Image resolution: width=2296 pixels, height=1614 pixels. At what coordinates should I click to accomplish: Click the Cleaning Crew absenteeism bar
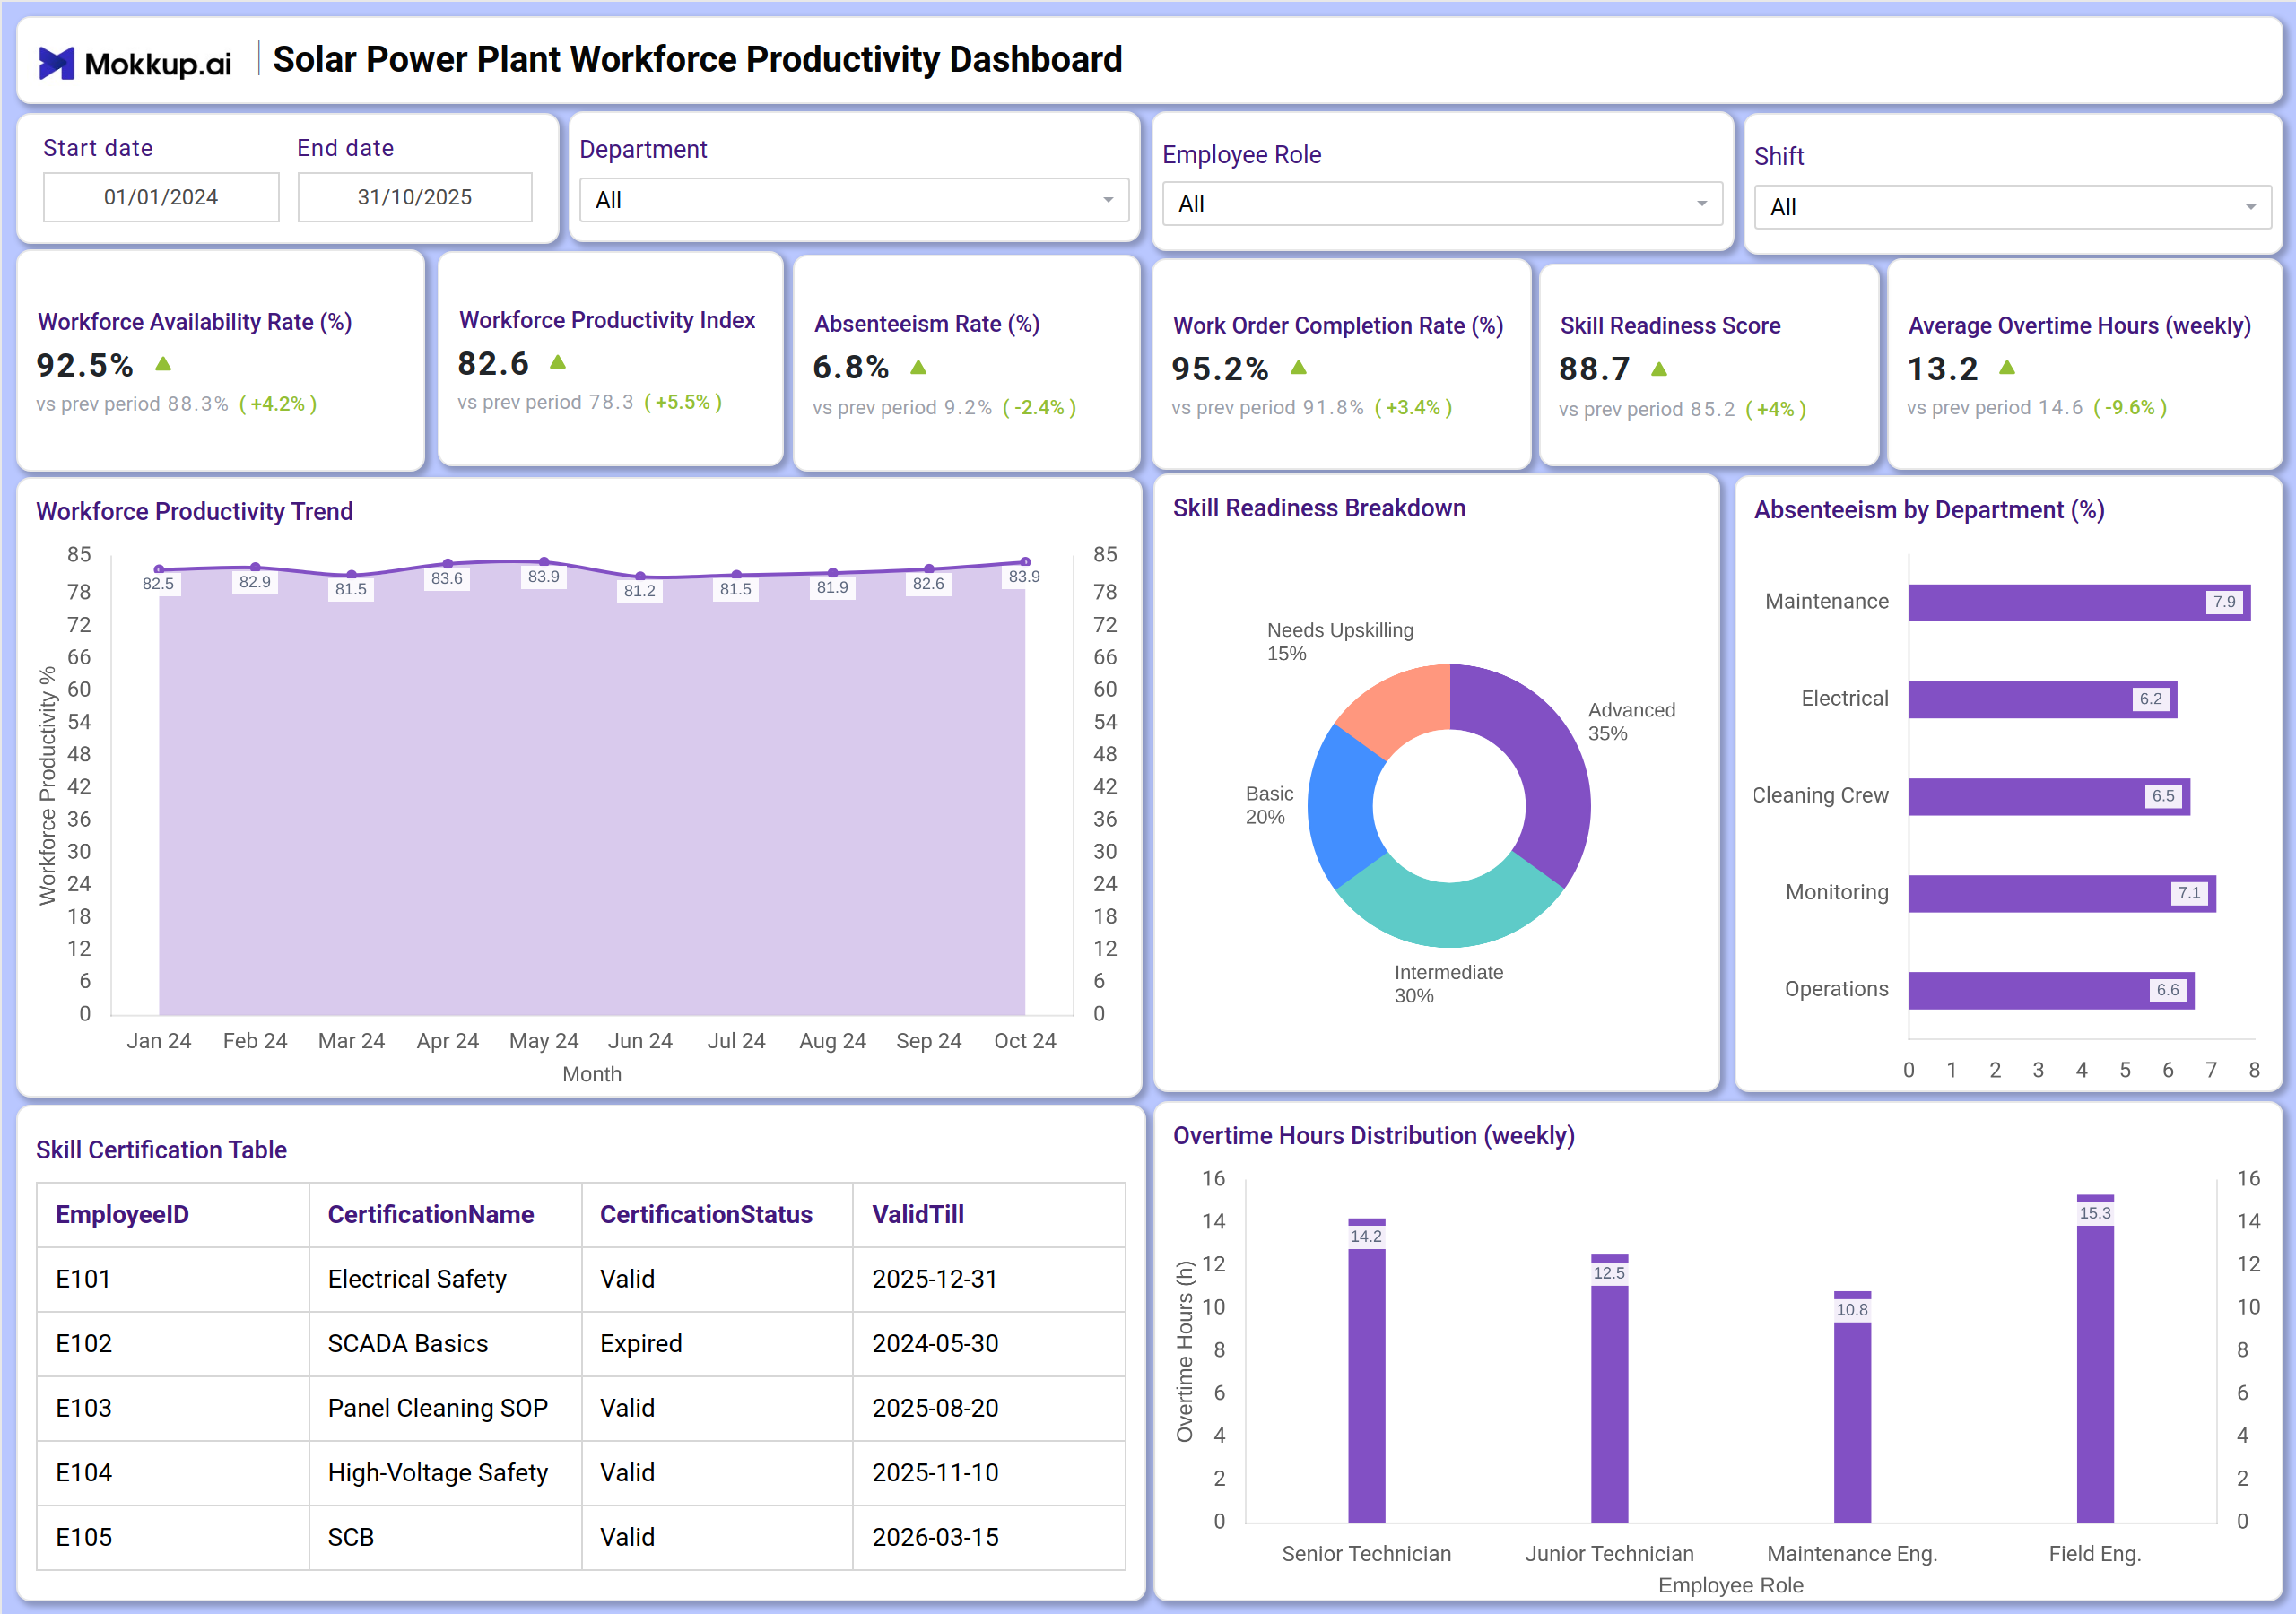(2049, 797)
